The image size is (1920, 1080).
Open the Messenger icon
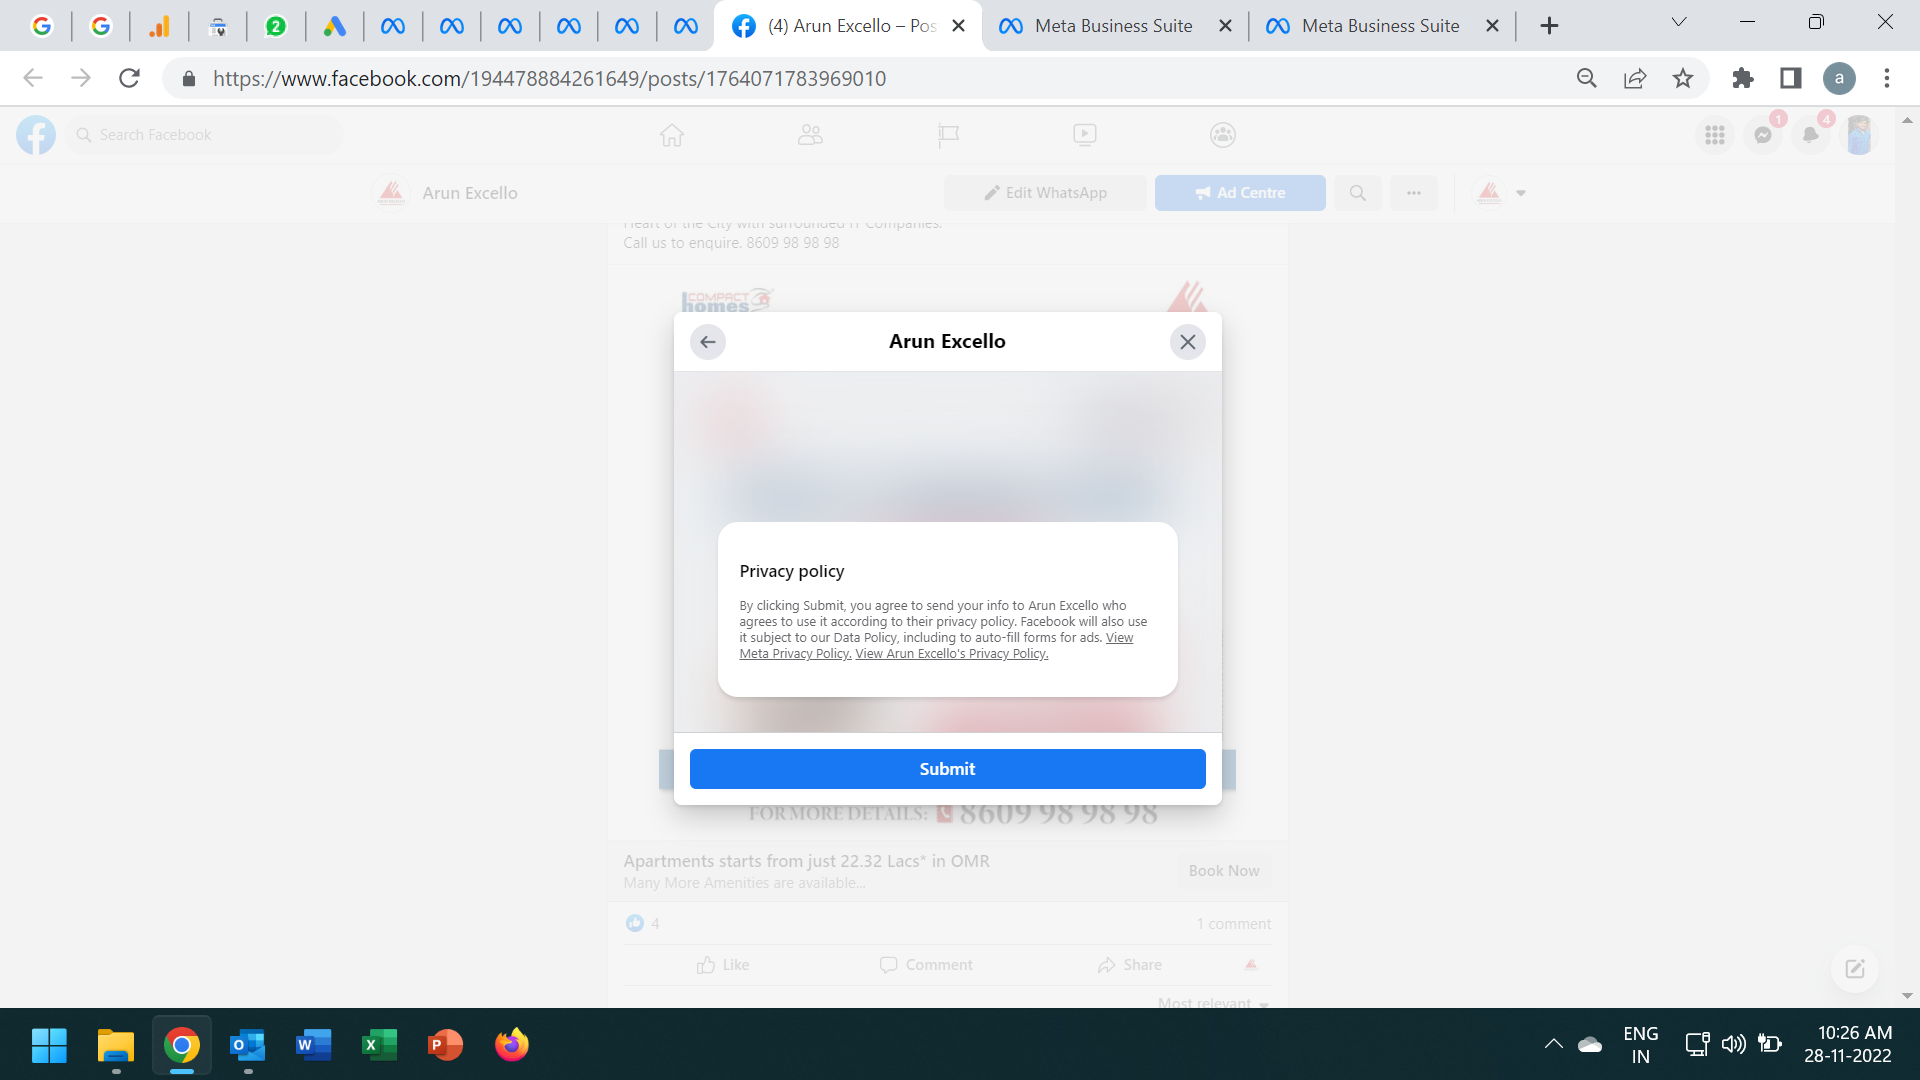1763,135
